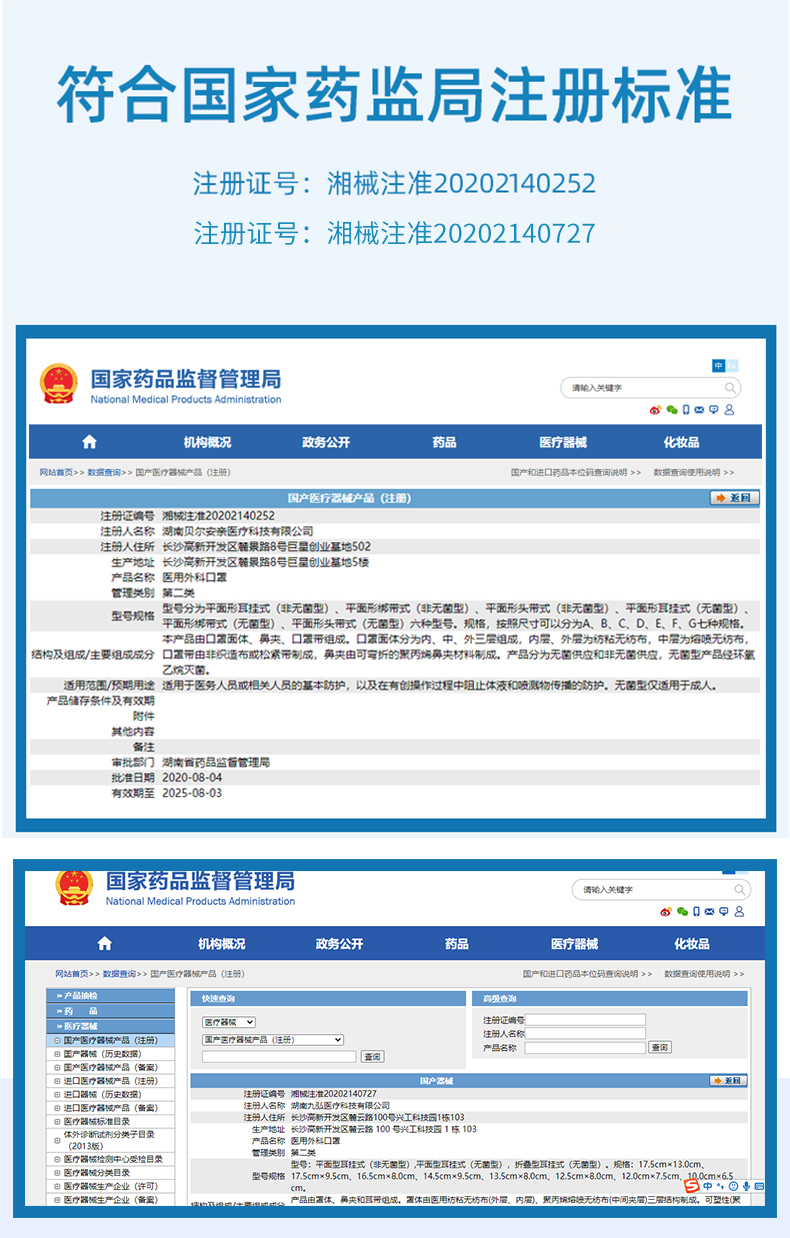Click the user account icon on the lower page
The image size is (790, 1238).
(x=739, y=911)
